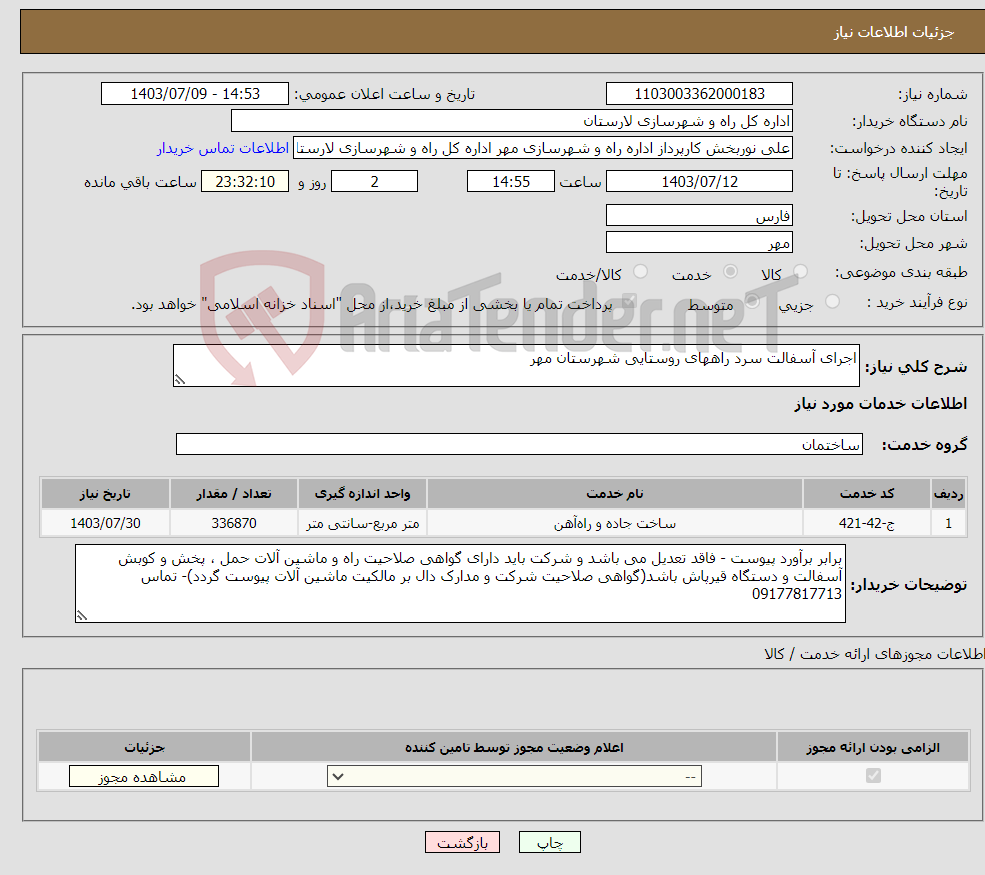985x875 pixels.
Task: Click need date cell 1403/07/30
Action: tap(105, 523)
